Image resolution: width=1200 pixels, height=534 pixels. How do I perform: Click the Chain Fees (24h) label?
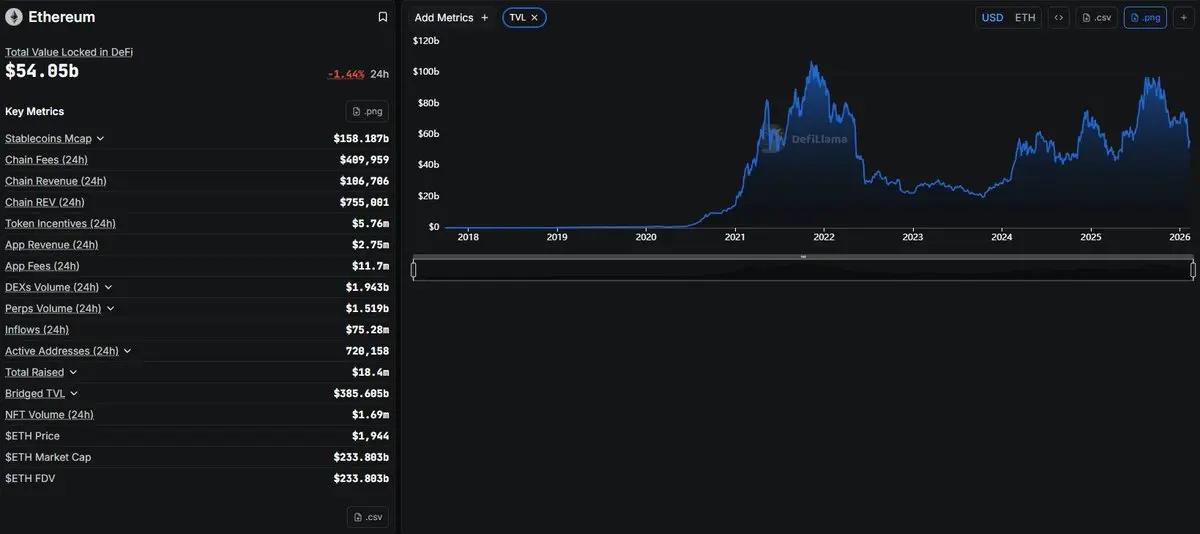click(47, 160)
